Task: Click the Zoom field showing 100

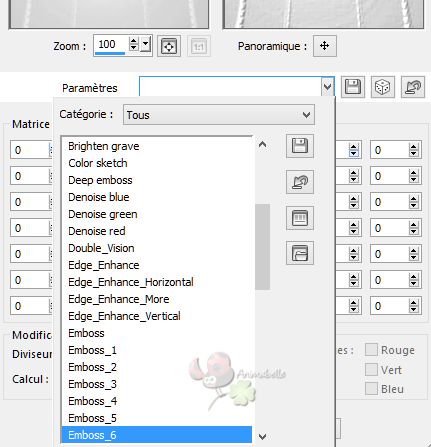Action: (x=111, y=45)
